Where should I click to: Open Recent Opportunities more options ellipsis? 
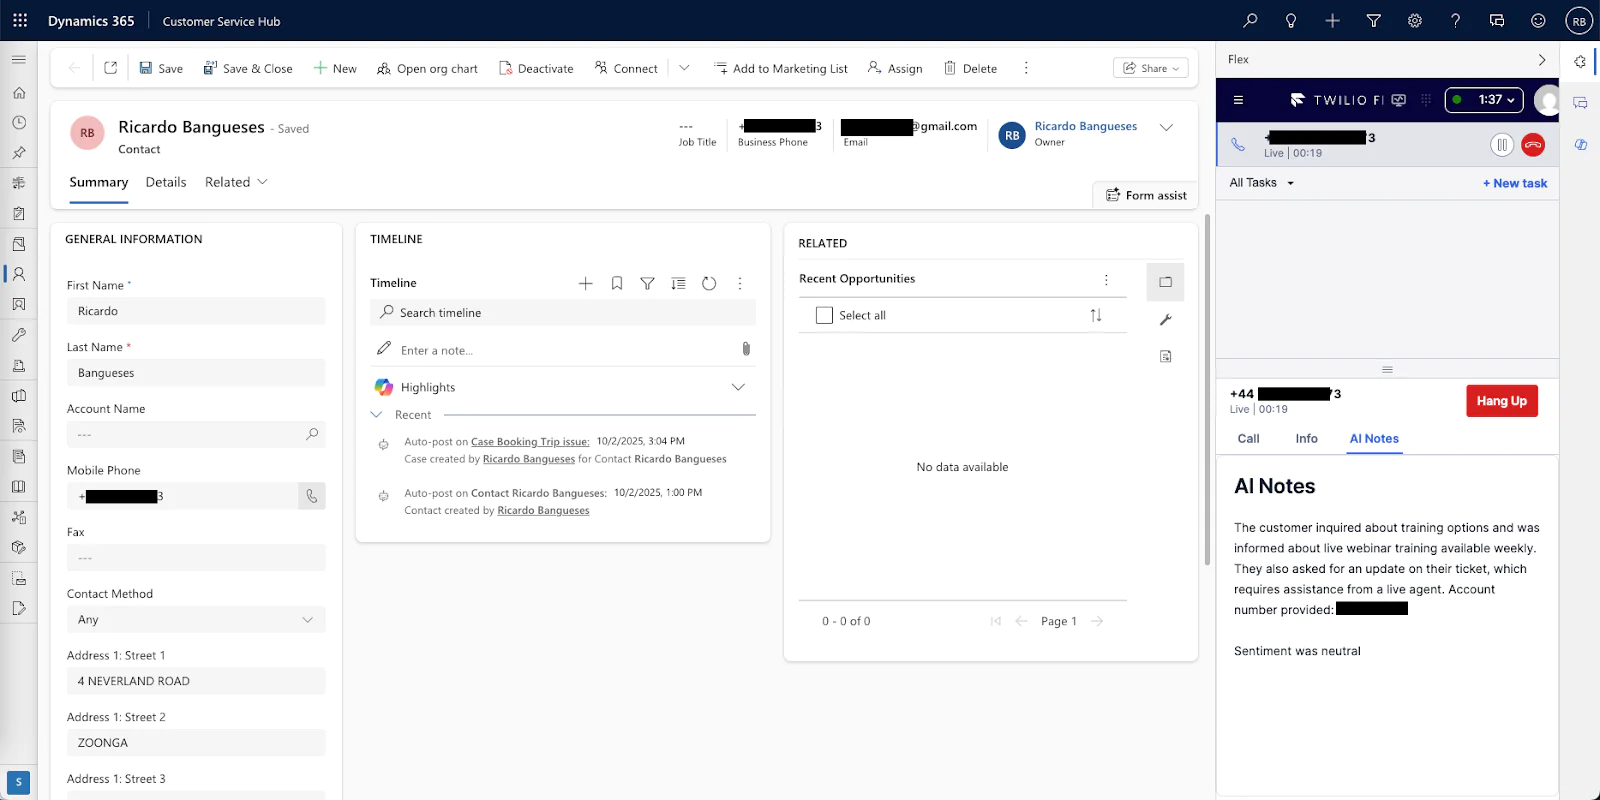(x=1106, y=279)
